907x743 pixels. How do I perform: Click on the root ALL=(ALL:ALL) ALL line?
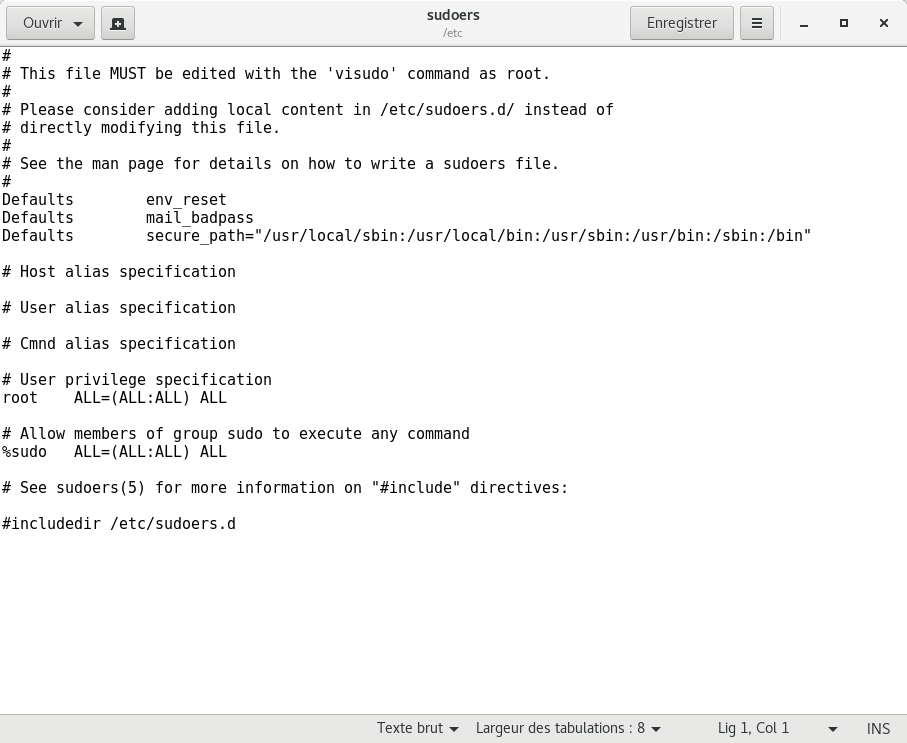coord(114,398)
